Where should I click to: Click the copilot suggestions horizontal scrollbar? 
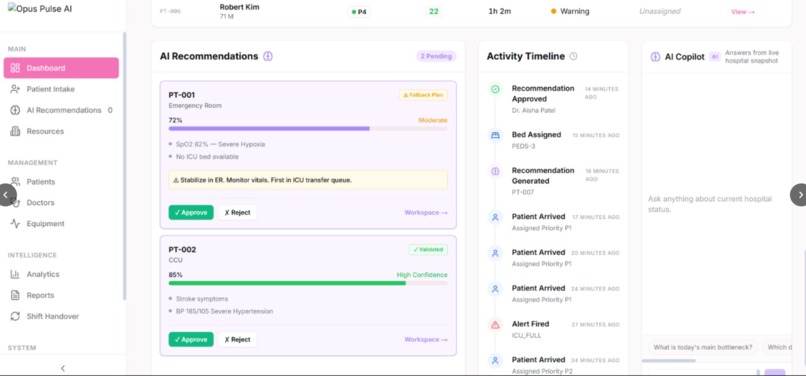click(x=669, y=361)
